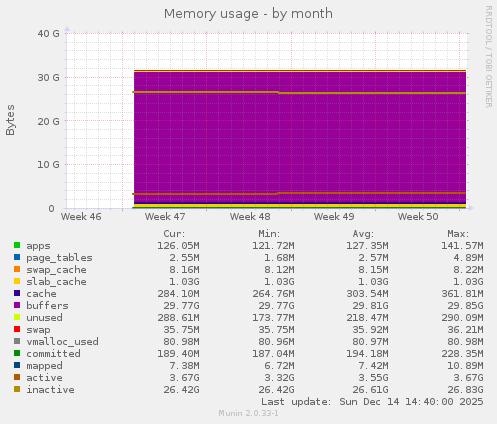Click the mapped max value 10.89M
This screenshot has width=497, height=424.
pos(465,366)
